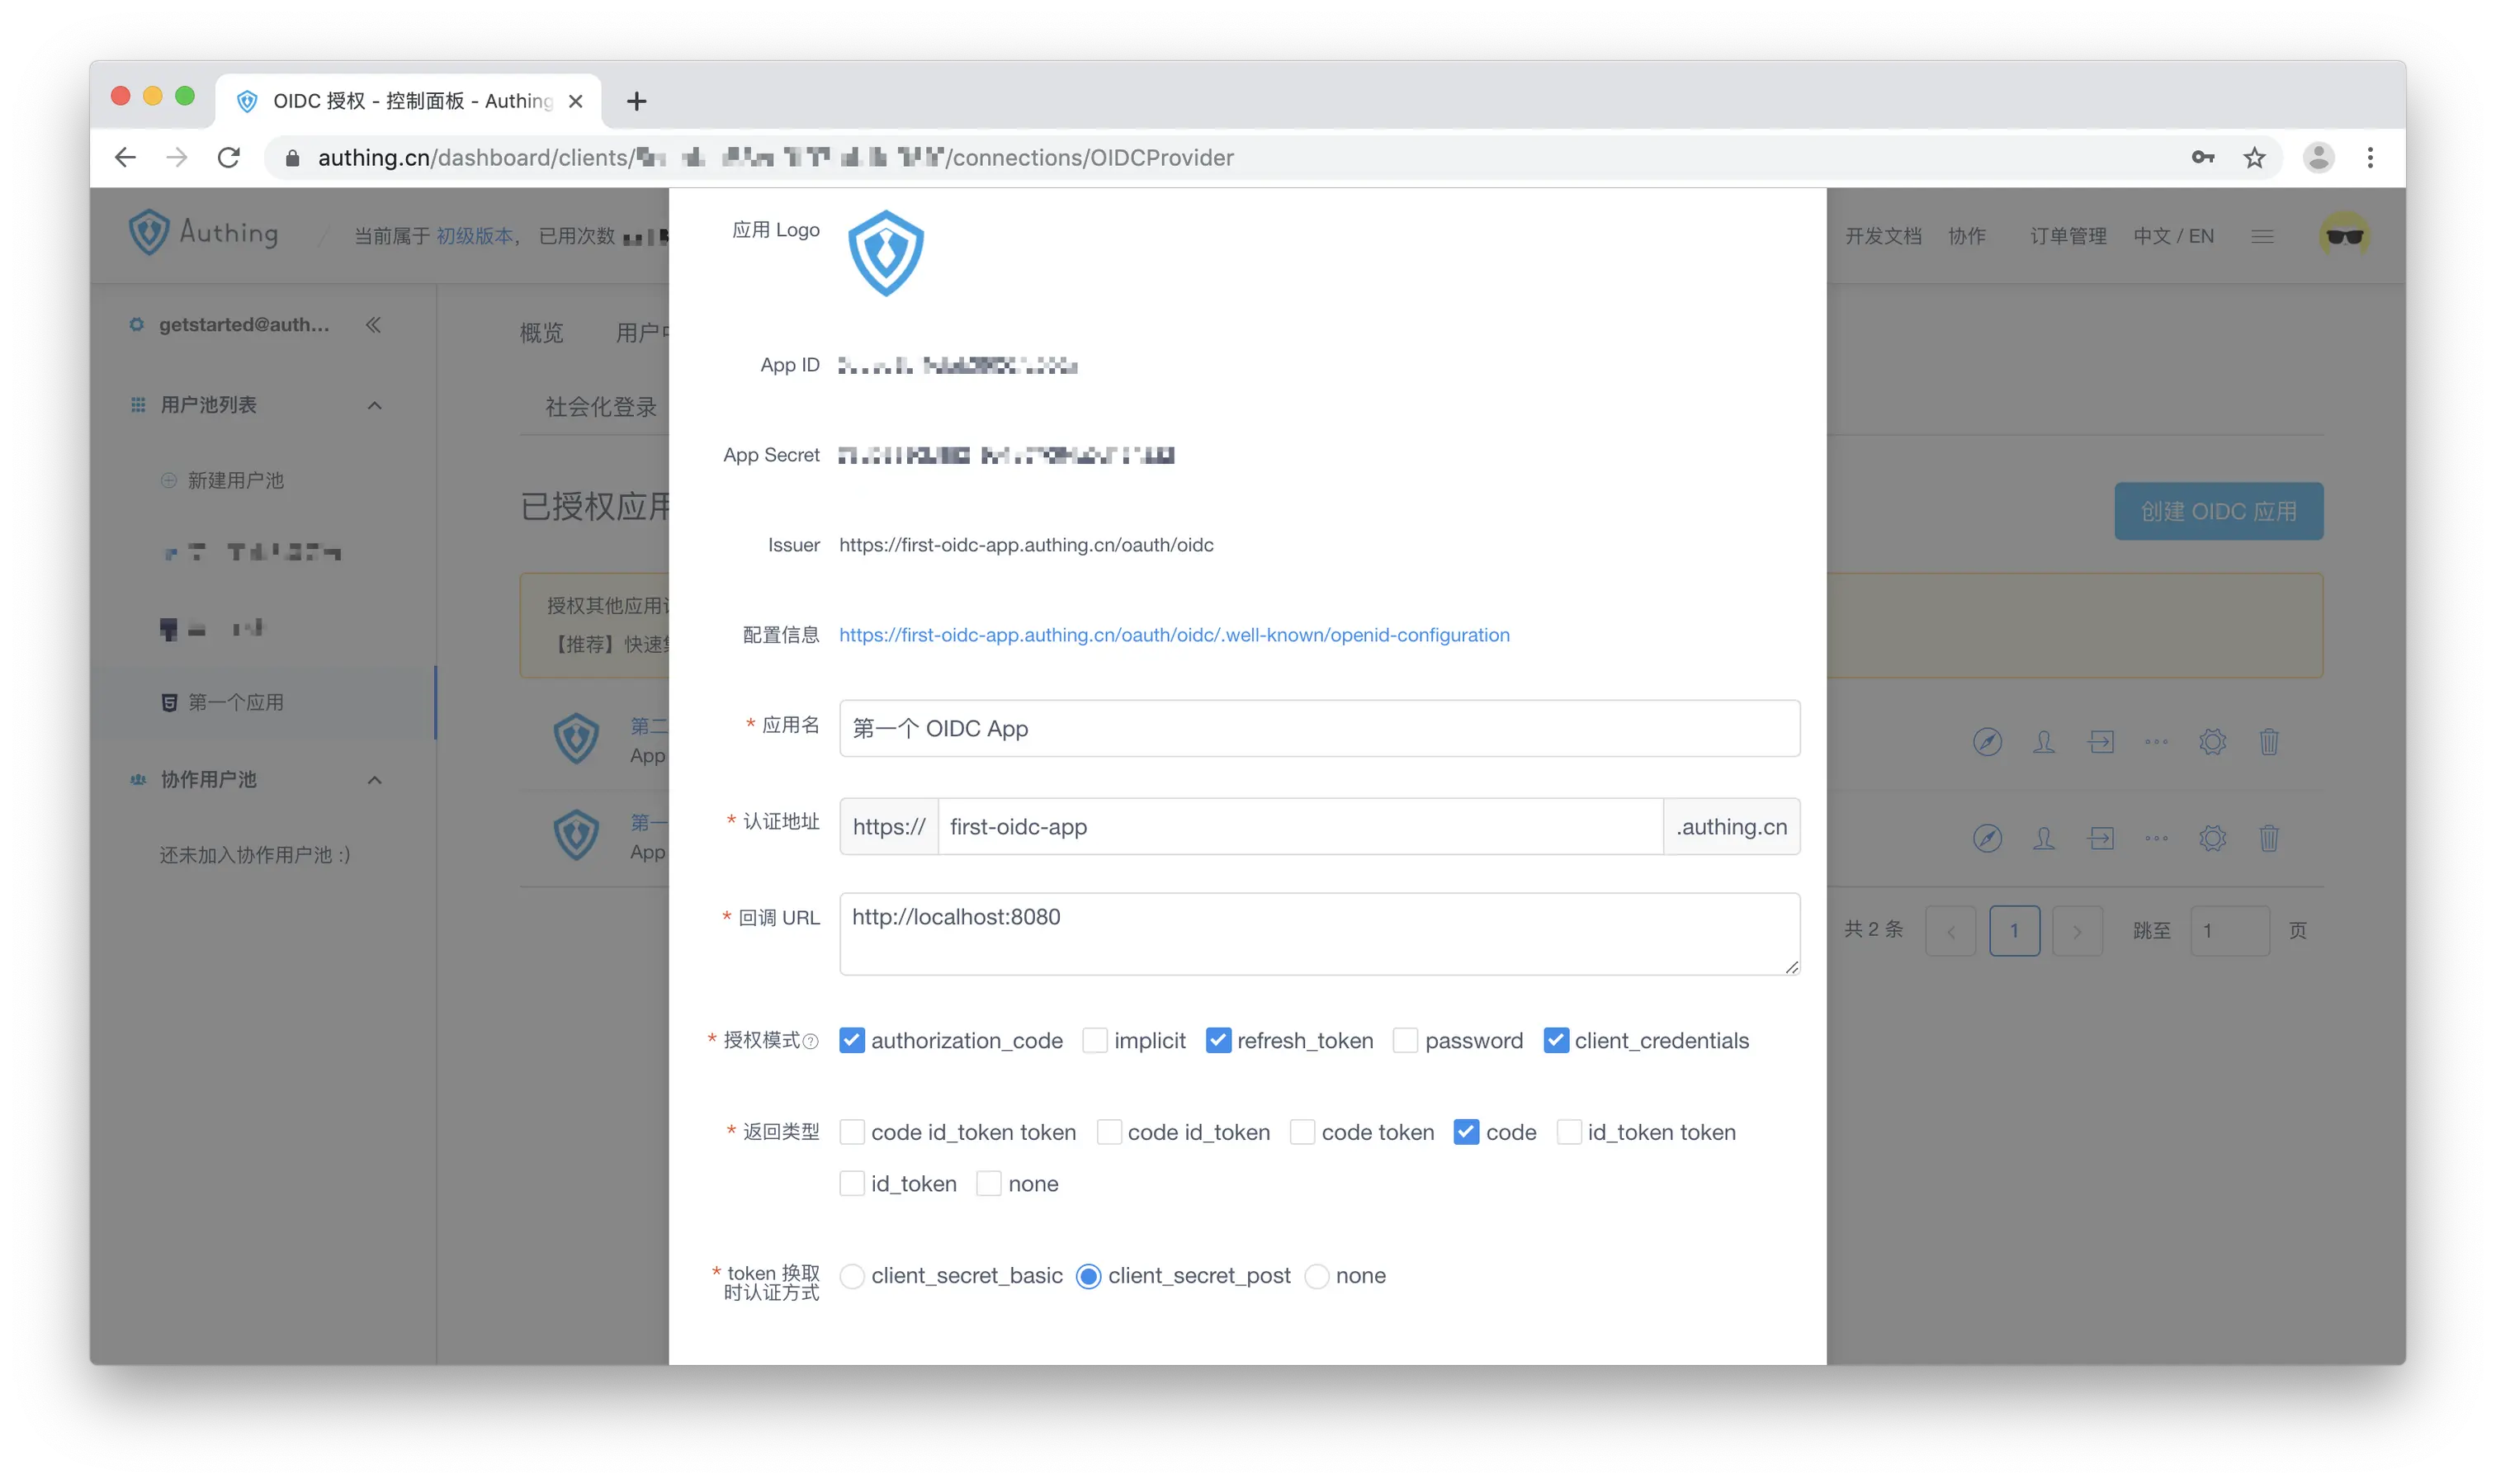Collapse the sidebar with double-chevron icon

pyautogui.click(x=373, y=325)
